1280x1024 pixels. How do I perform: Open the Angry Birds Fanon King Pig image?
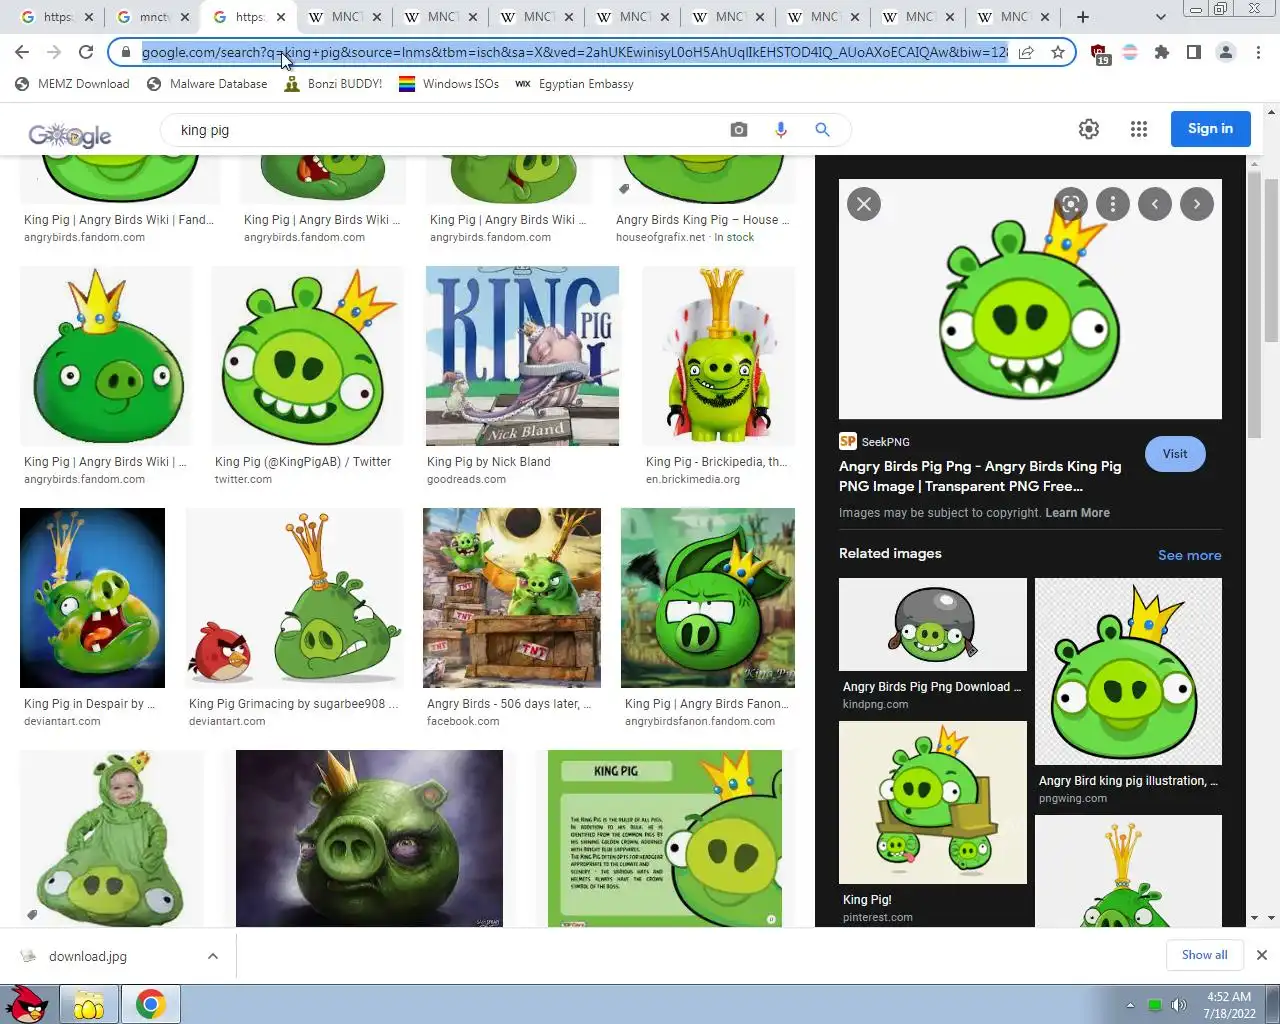coord(708,598)
